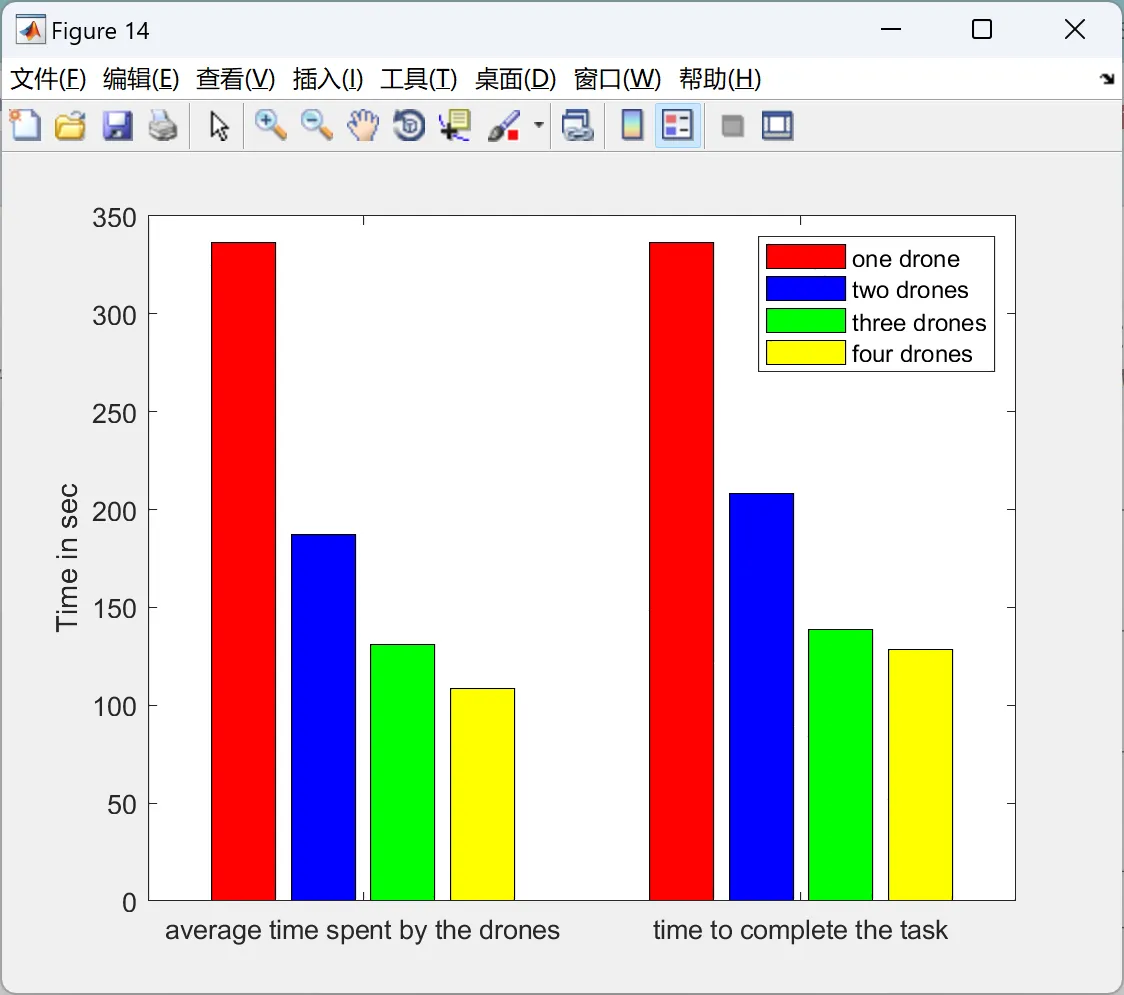1124x995 pixels.
Task: Select the red bar in the average time group
Action: pyautogui.click(x=244, y=571)
